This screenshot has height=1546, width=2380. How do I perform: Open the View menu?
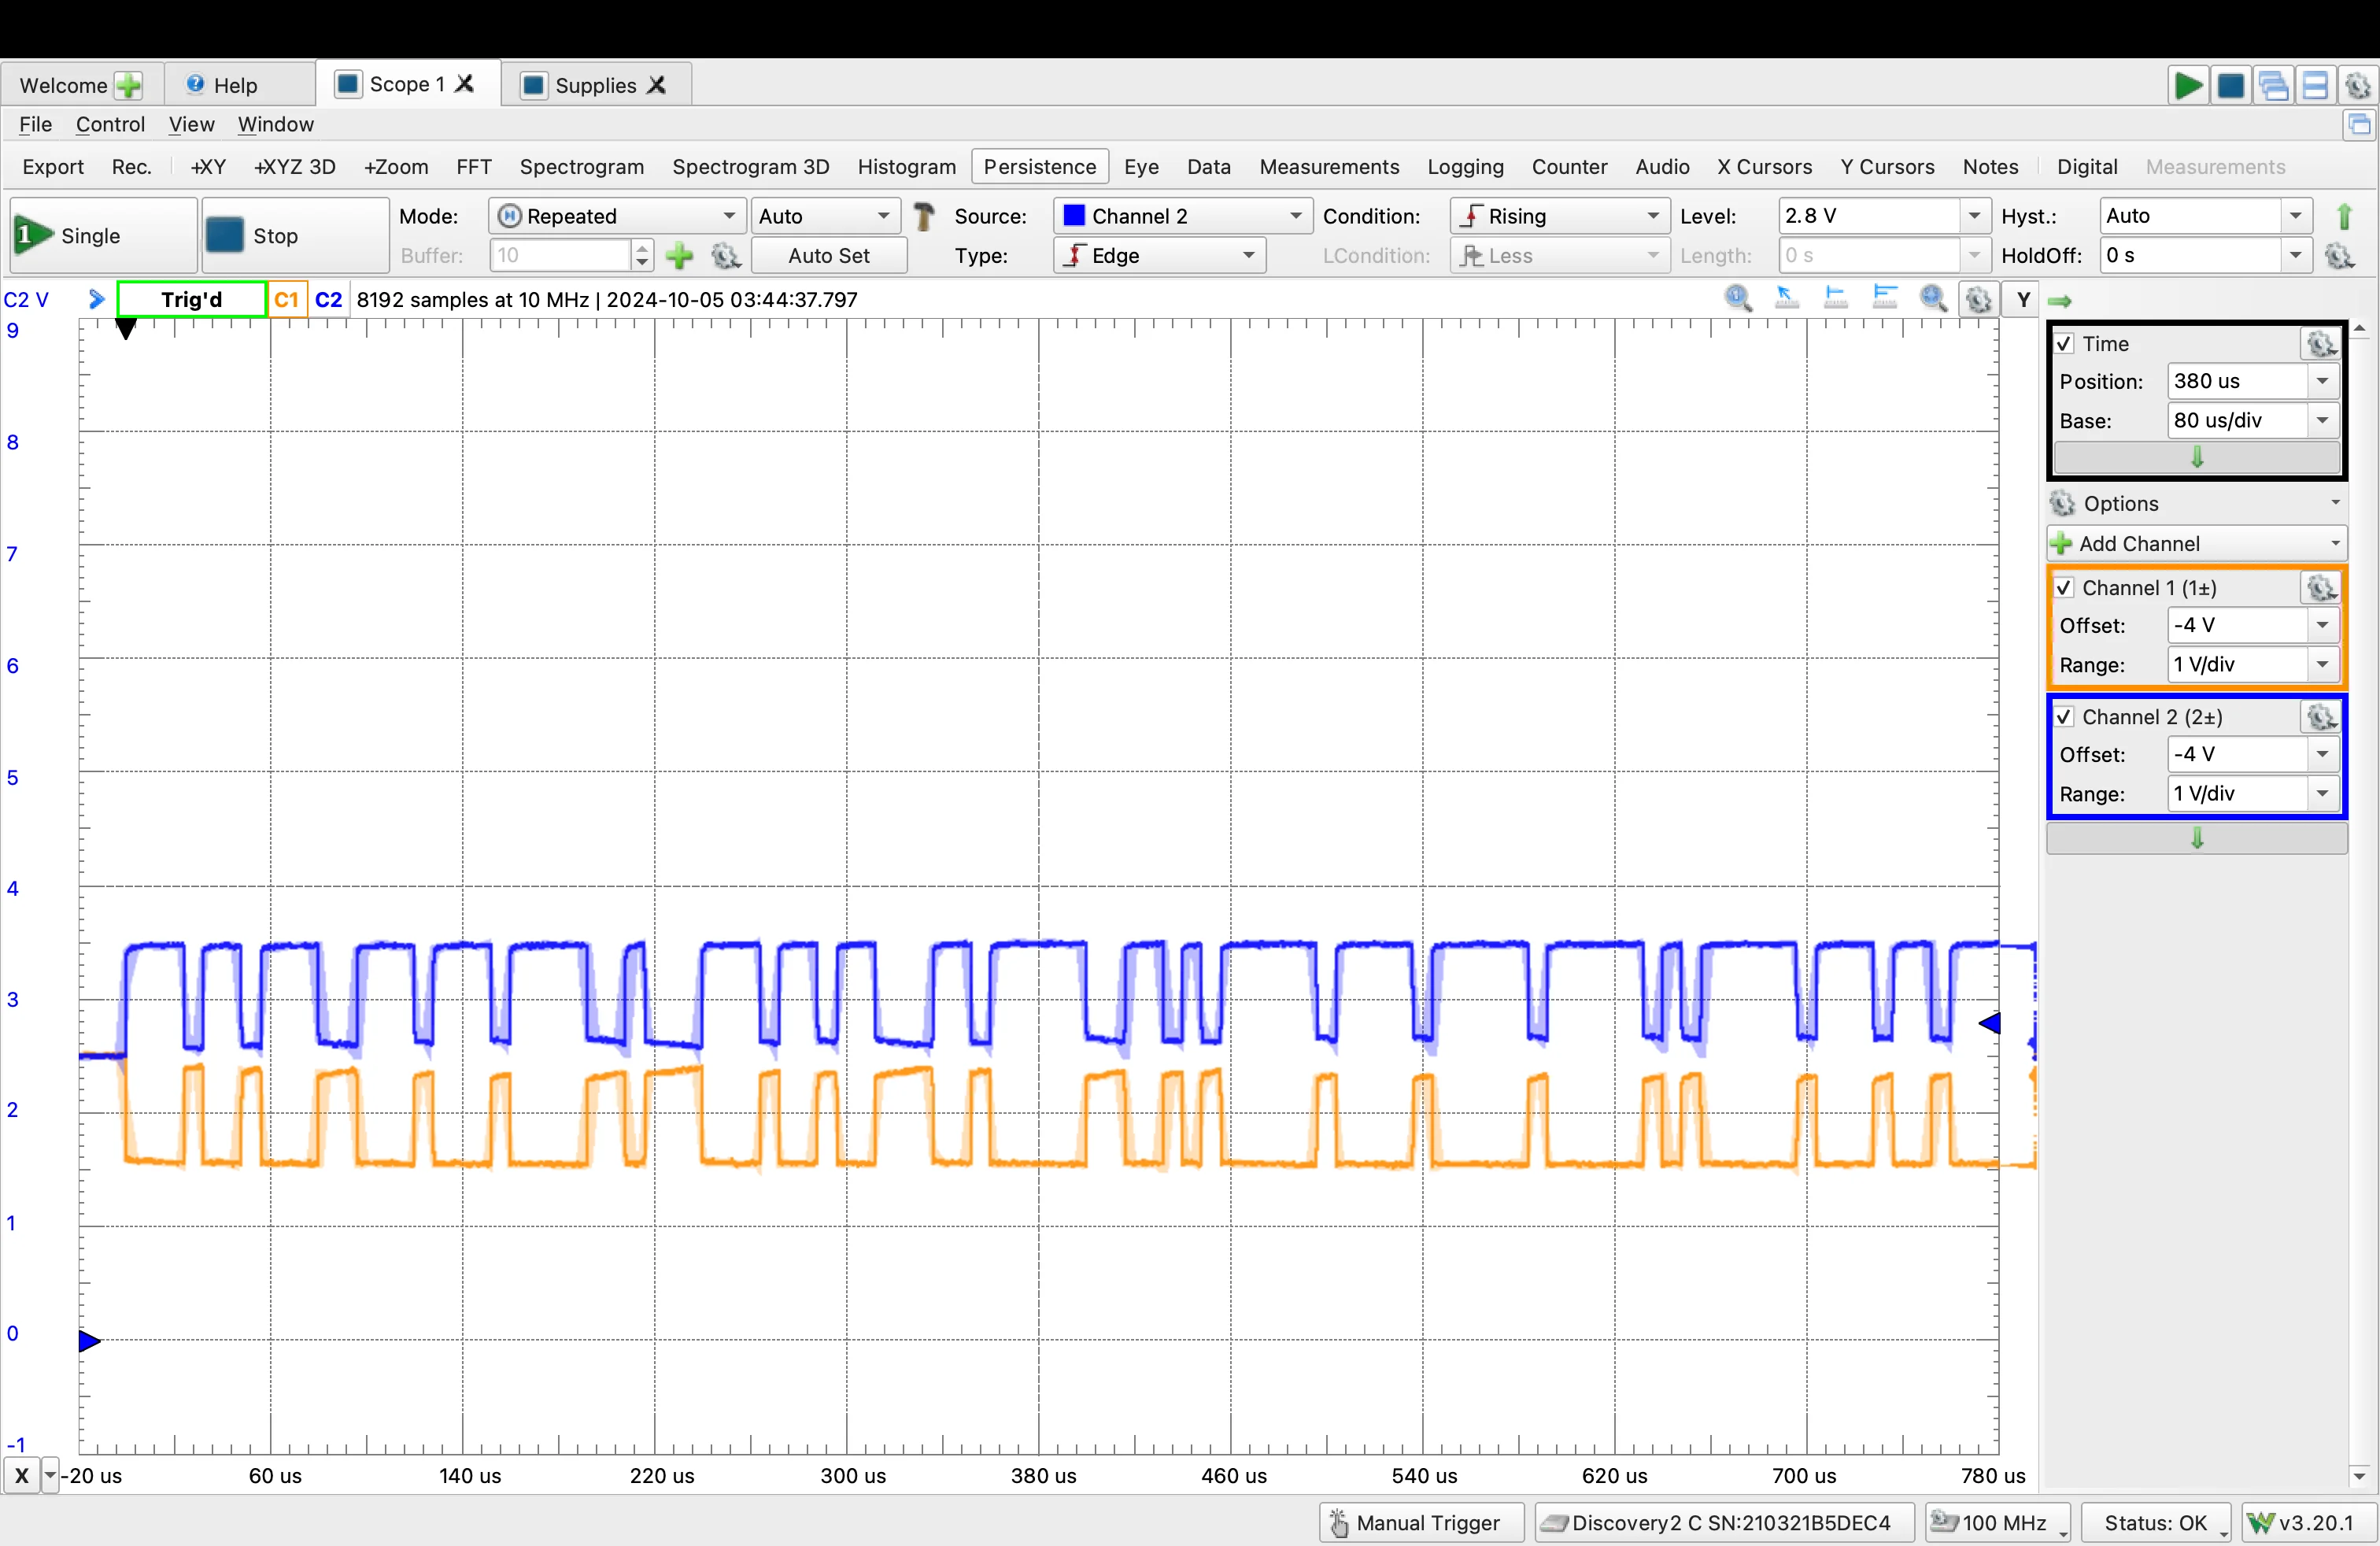tap(191, 125)
